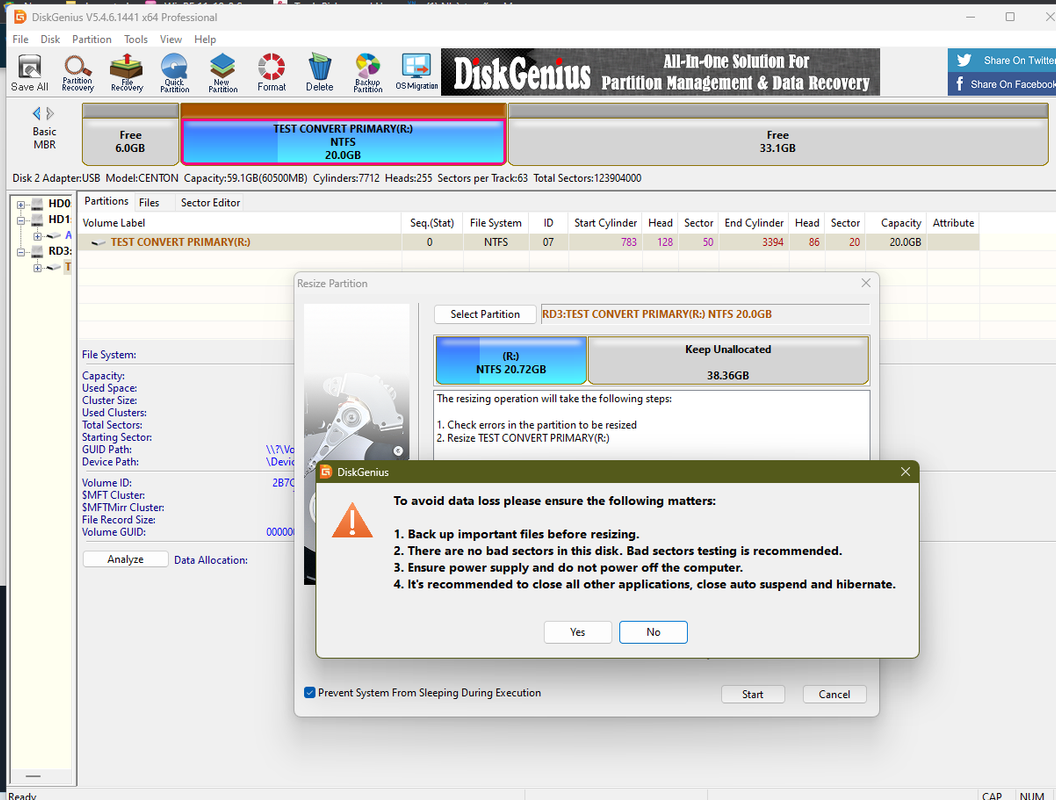
Task: Click the NTFS file system cell
Action: [x=496, y=242]
